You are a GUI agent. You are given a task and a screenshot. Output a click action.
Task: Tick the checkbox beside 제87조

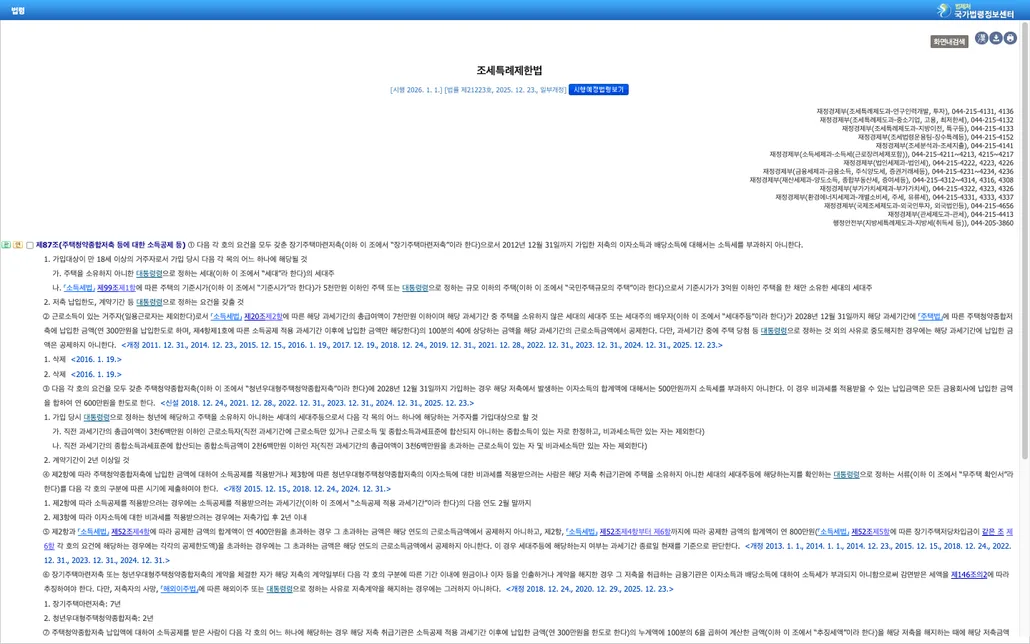30,245
